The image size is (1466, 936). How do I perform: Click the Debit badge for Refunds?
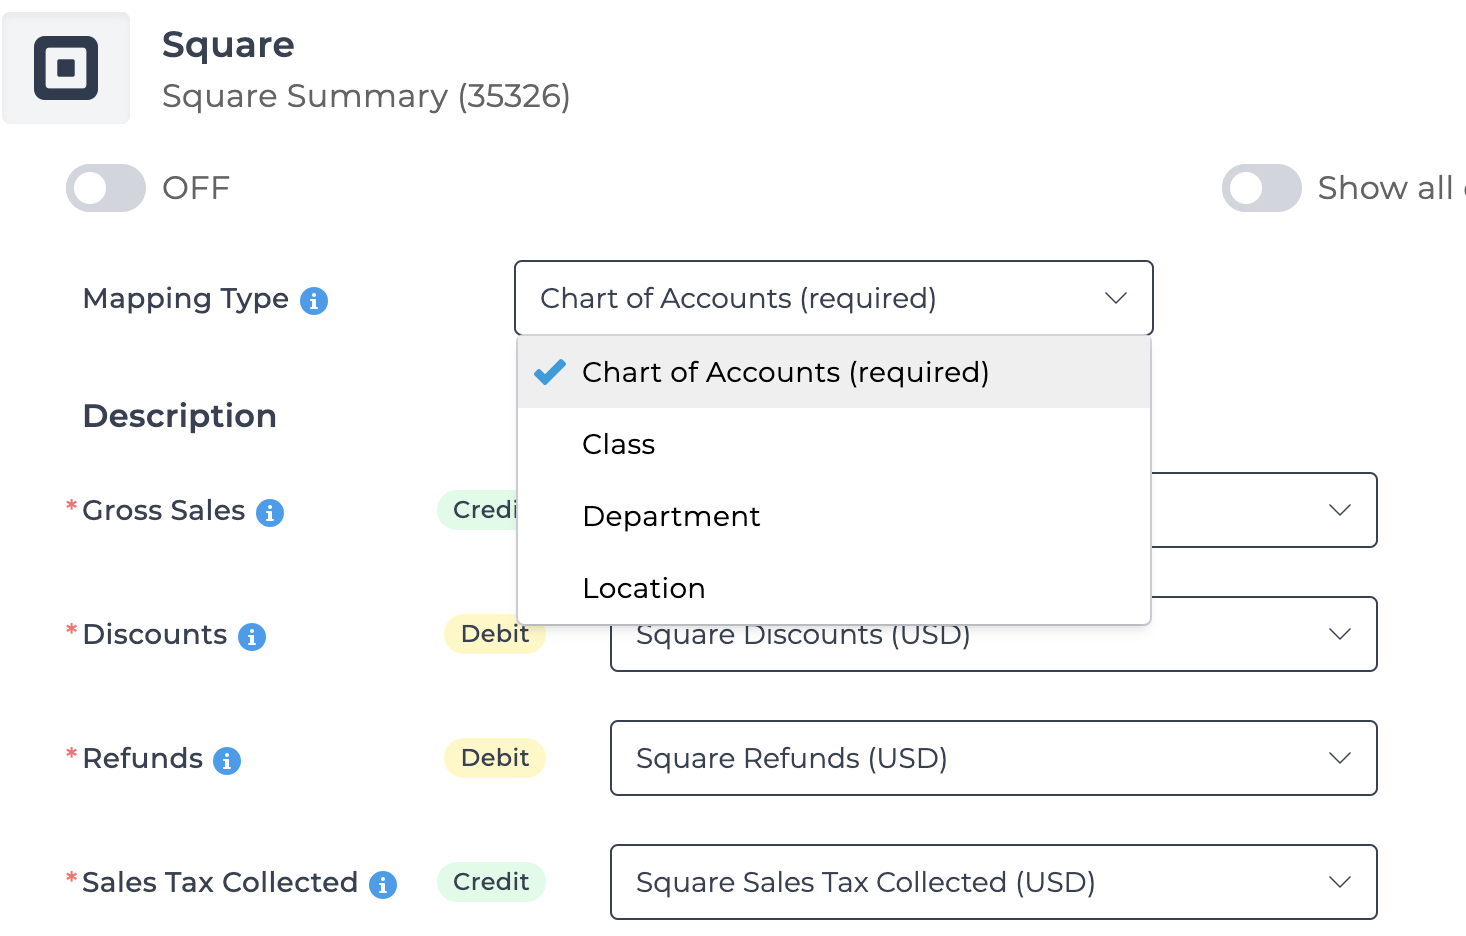click(495, 758)
